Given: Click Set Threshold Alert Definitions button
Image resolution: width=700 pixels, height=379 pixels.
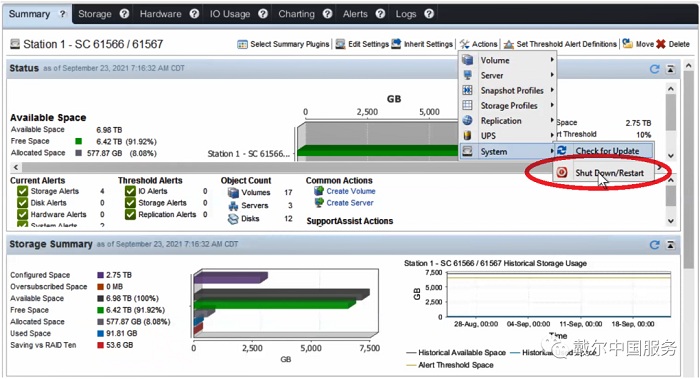Looking at the screenshot, I should point(560,44).
